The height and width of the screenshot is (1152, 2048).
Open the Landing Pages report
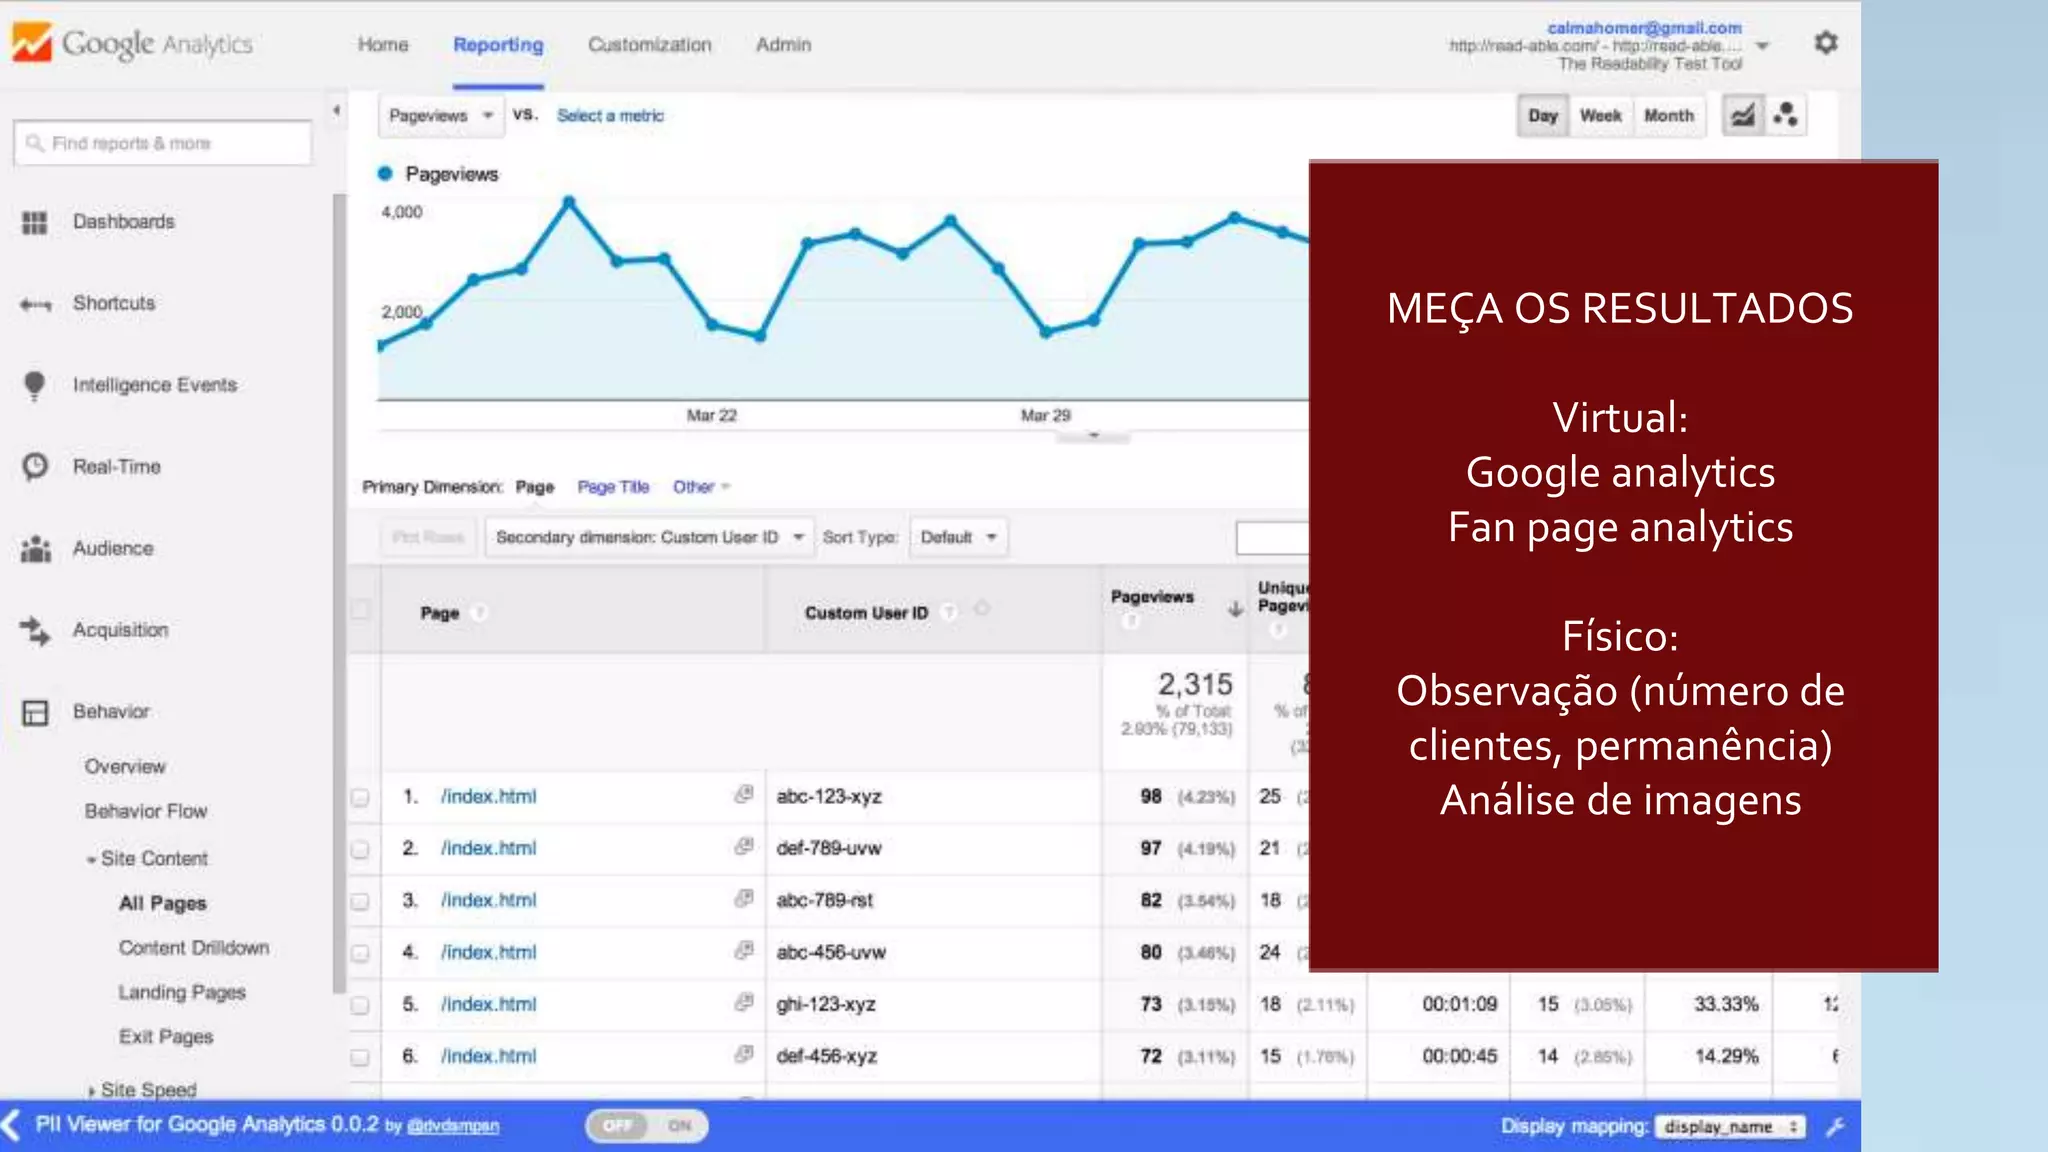[x=182, y=993]
